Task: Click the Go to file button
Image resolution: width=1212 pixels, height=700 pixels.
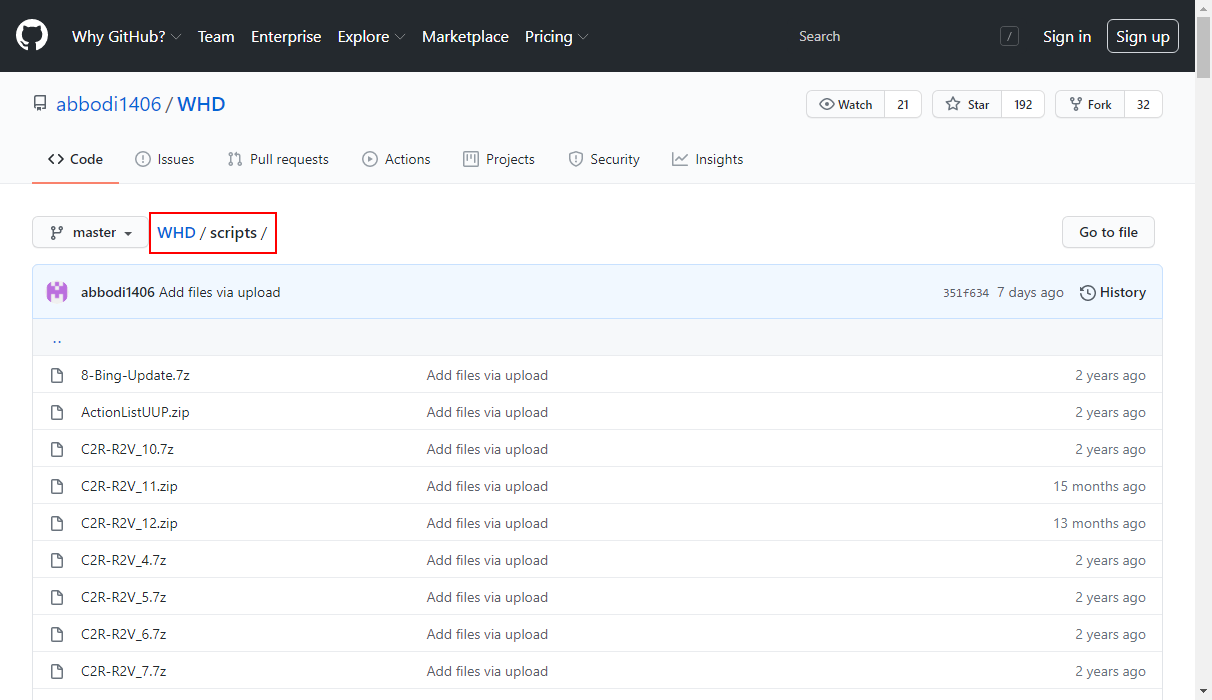Action: click(x=1108, y=232)
